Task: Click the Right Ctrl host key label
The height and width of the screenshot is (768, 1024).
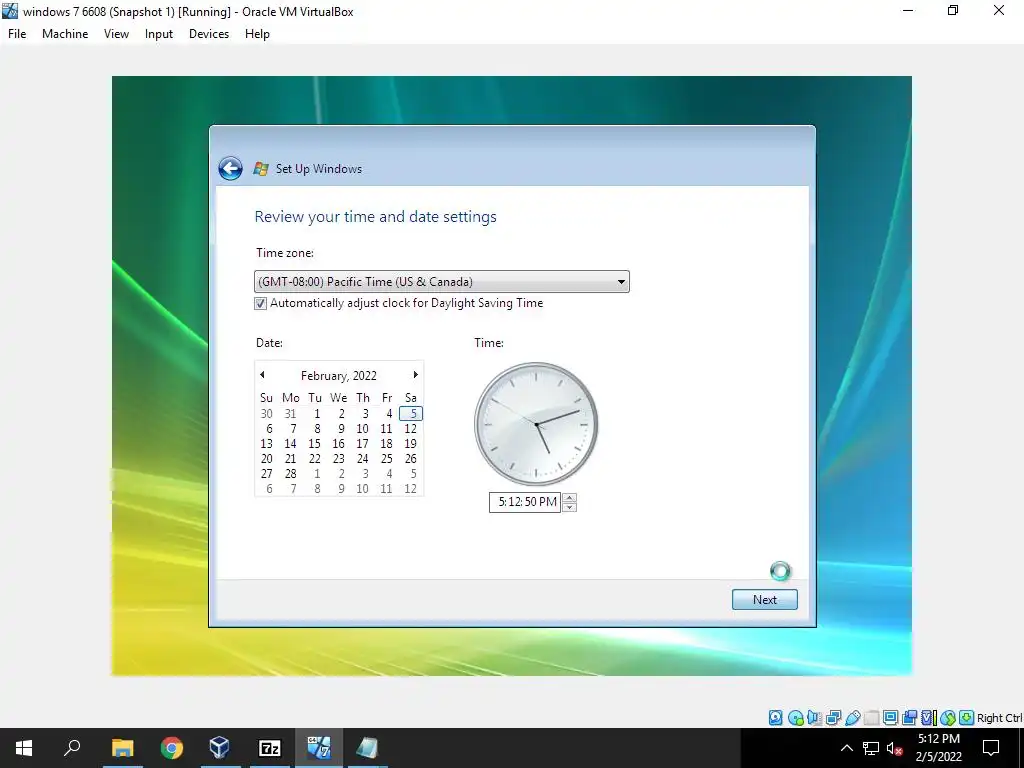Action: tap(999, 718)
